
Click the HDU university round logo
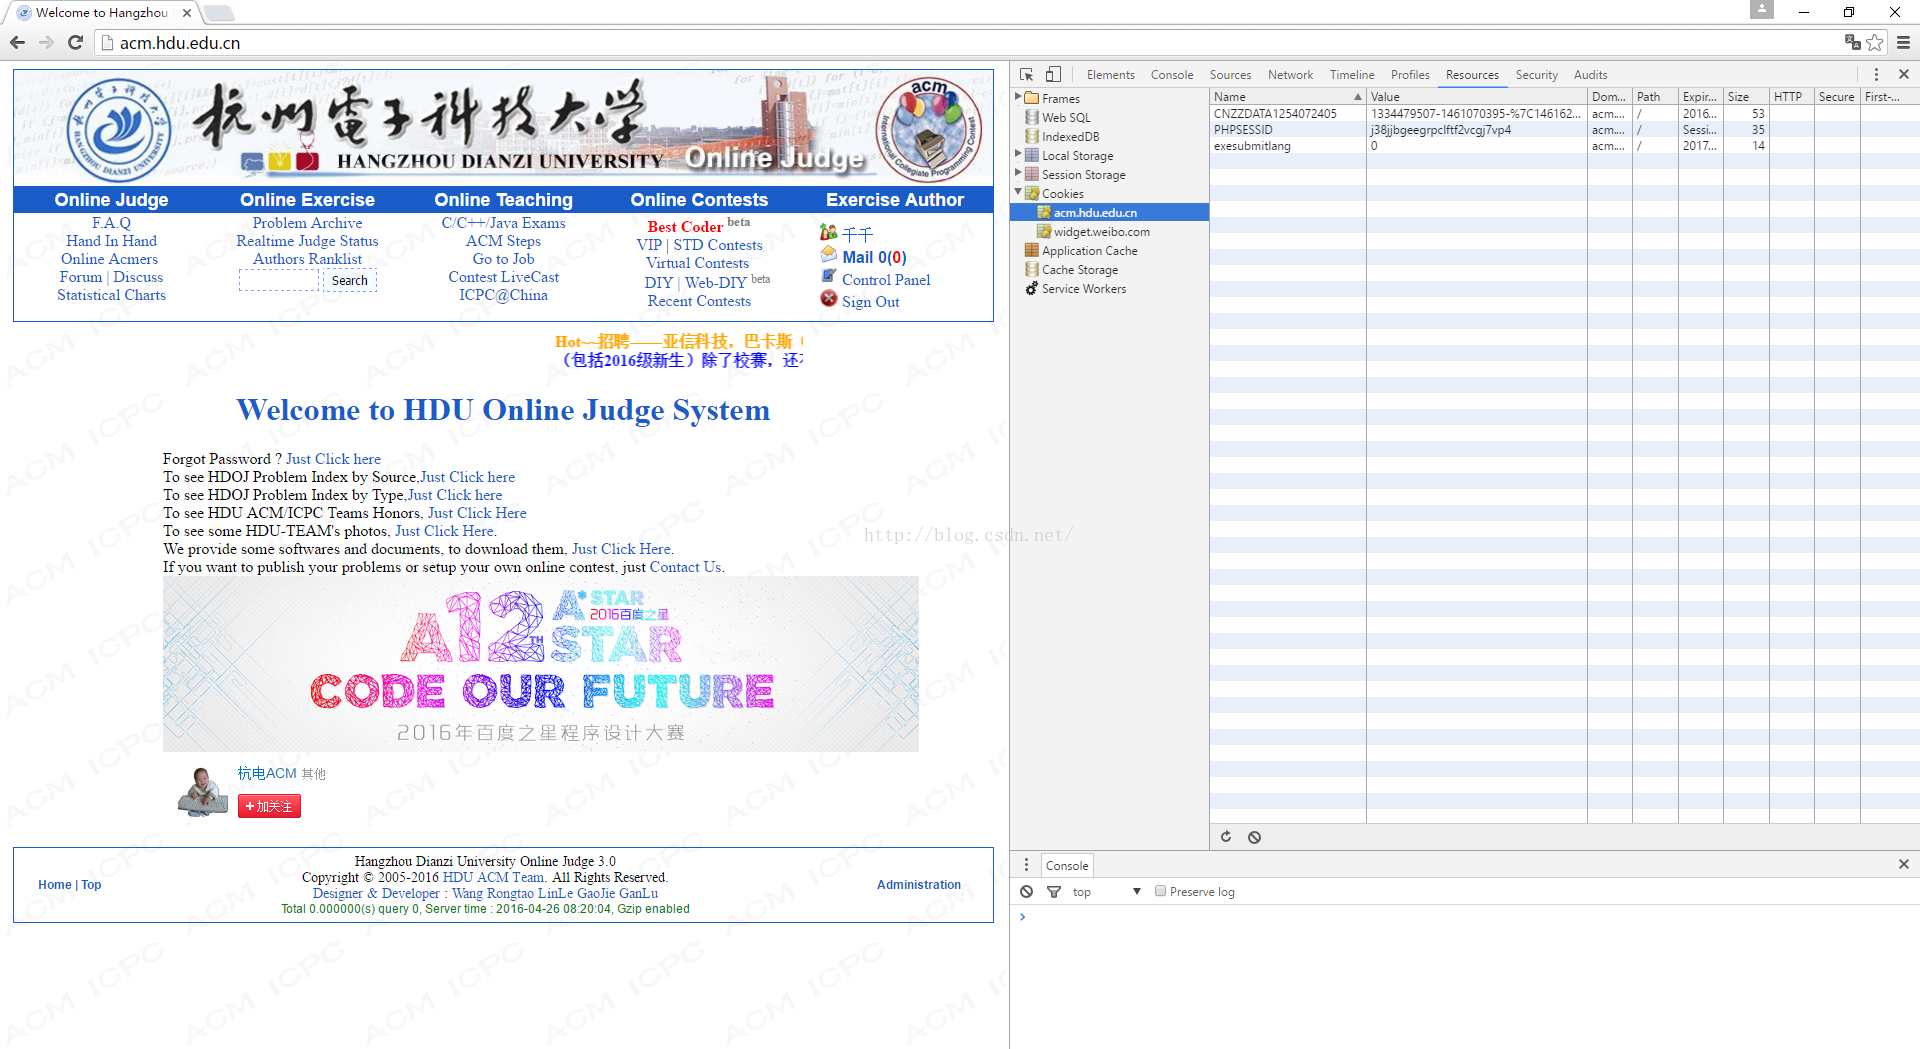tap(119, 131)
